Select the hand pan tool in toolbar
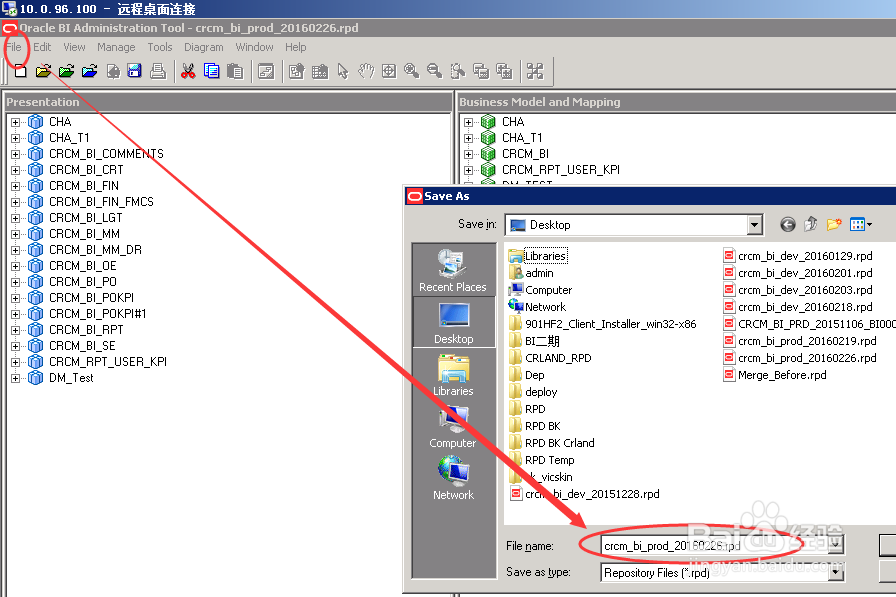This screenshot has width=896, height=597. (366, 71)
